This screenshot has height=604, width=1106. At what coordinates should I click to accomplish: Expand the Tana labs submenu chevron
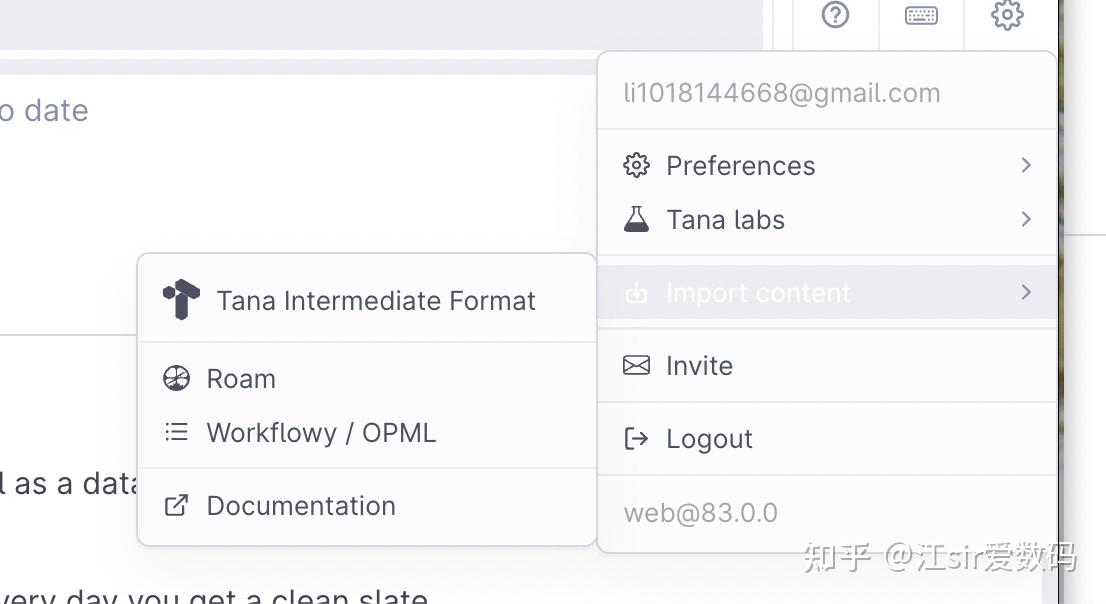pyautogui.click(x=1025, y=219)
